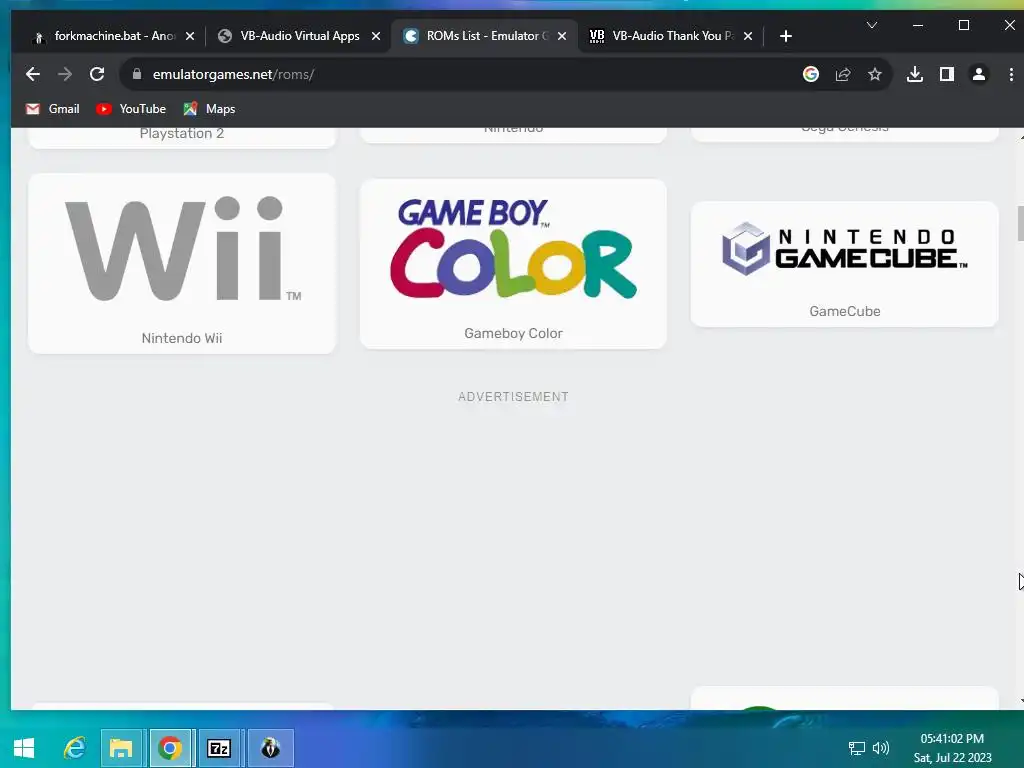
Task: Open the Windows Start menu
Action: pyautogui.click(x=24, y=748)
